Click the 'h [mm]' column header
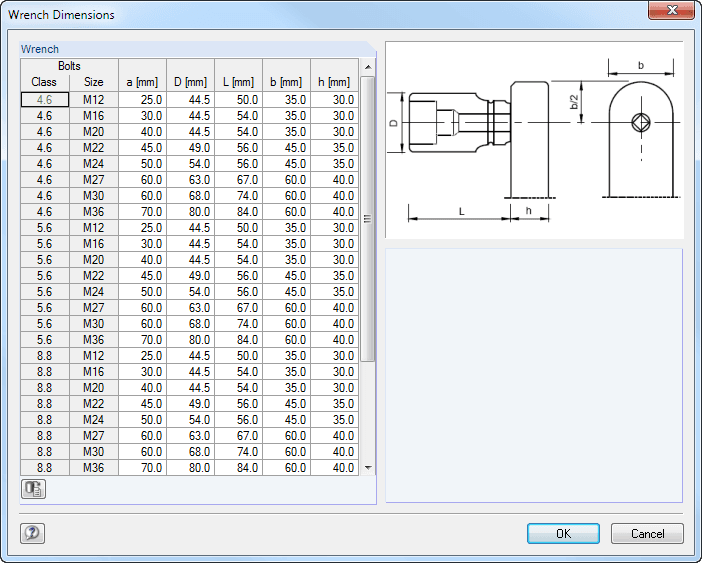This screenshot has height=563, width=702. click(x=334, y=75)
